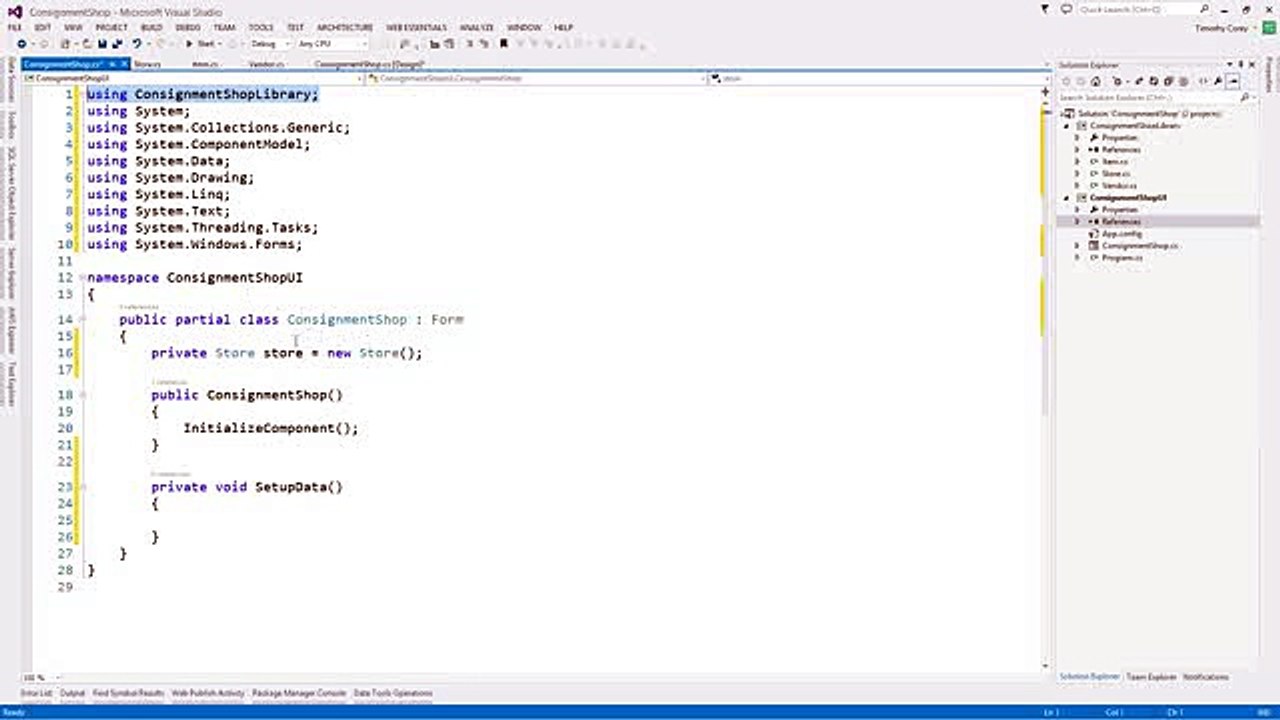Click the feedback speech bubble icon

[x=1066, y=9]
